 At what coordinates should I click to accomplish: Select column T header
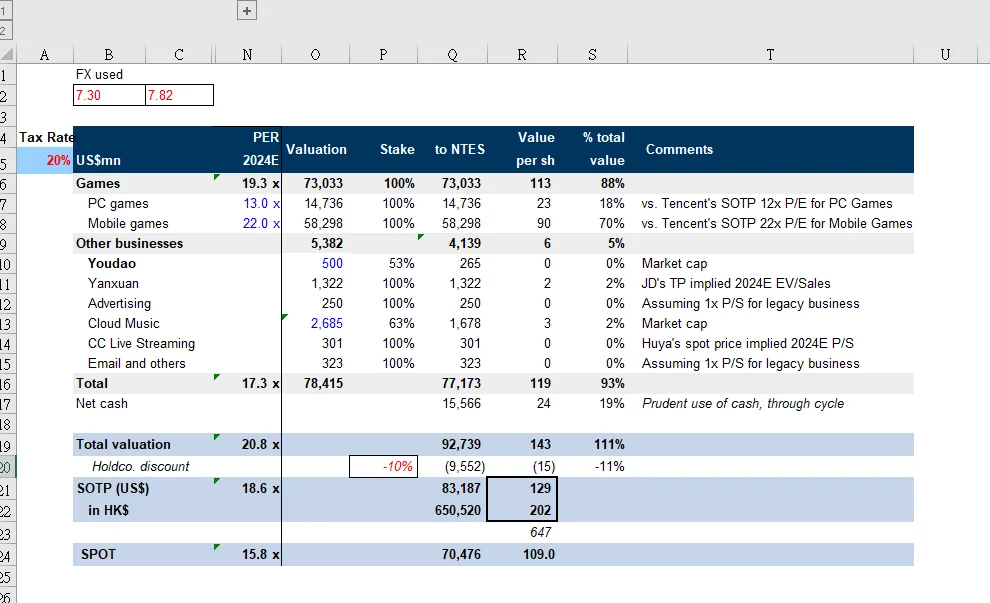770,54
